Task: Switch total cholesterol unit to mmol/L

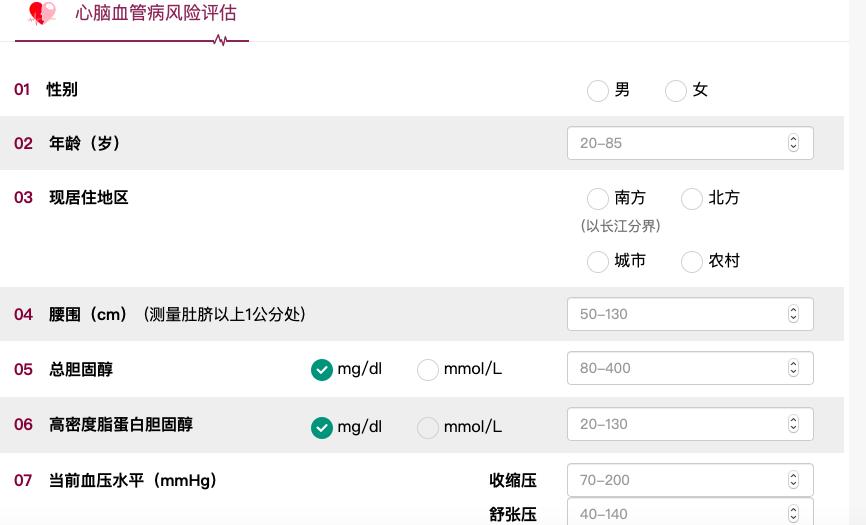Action: point(428,370)
